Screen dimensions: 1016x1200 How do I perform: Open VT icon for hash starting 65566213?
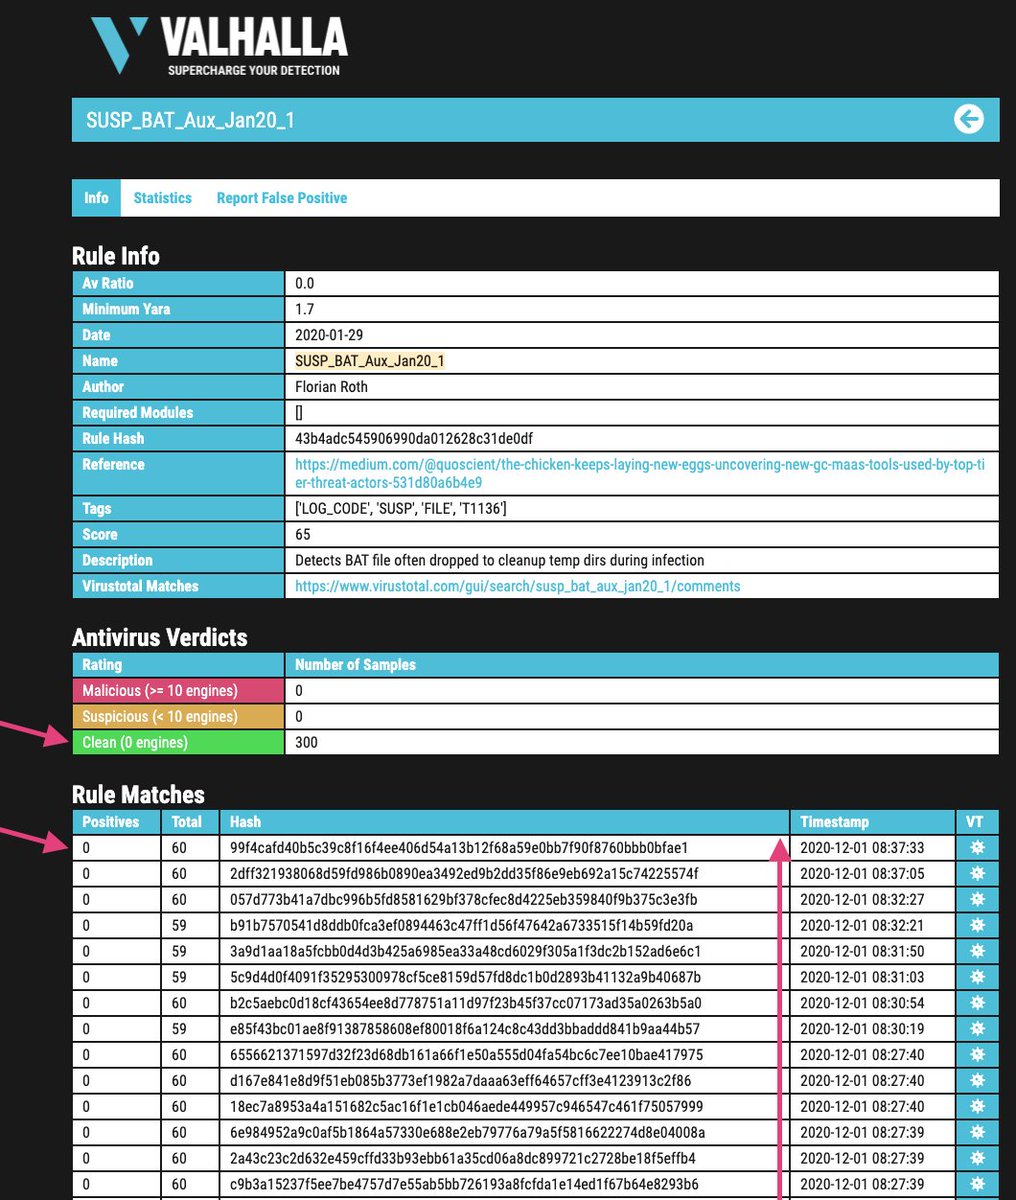977,1055
